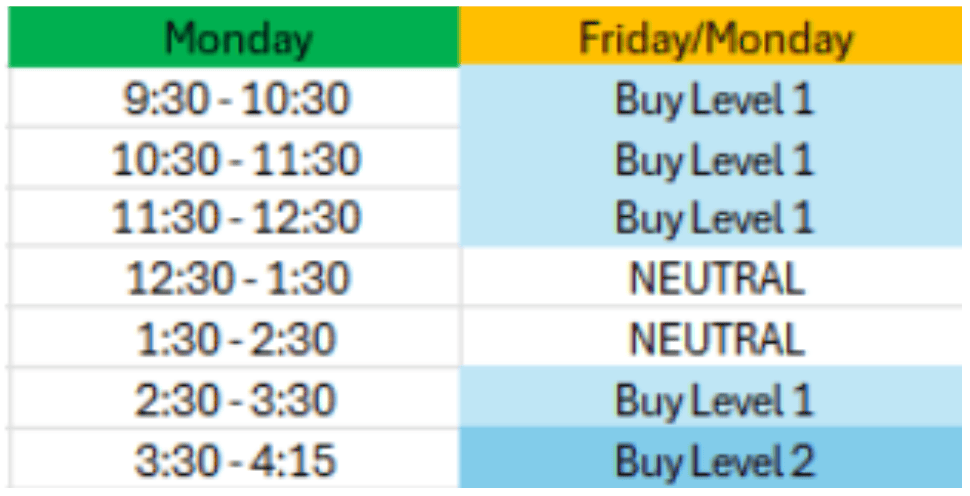This screenshot has width=970, height=496.
Task: Pick the darkest blue shaded cell
Action: [711, 458]
